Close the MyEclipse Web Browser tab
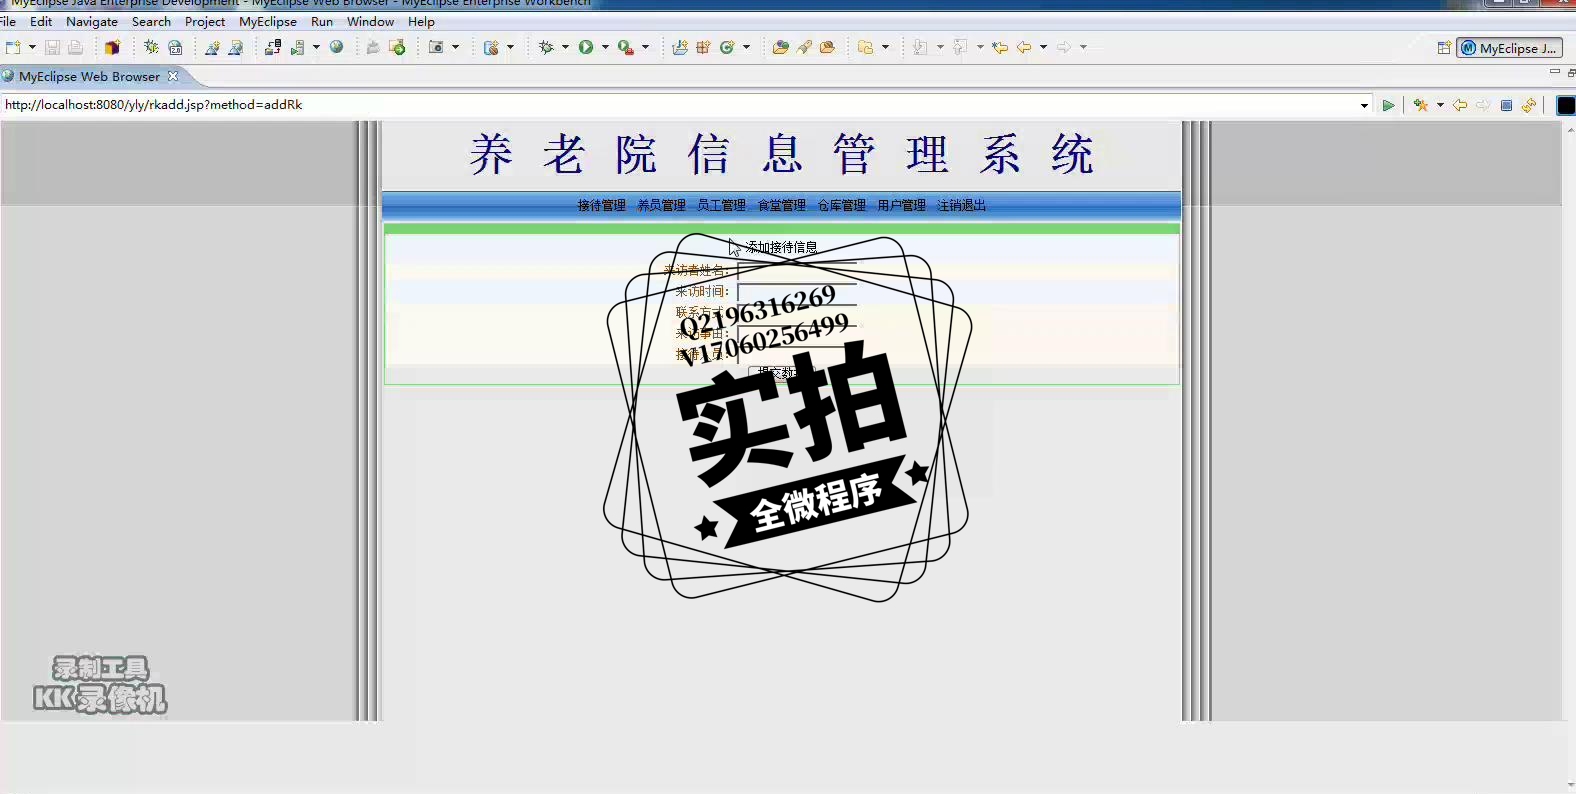1576x794 pixels. tap(173, 76)
